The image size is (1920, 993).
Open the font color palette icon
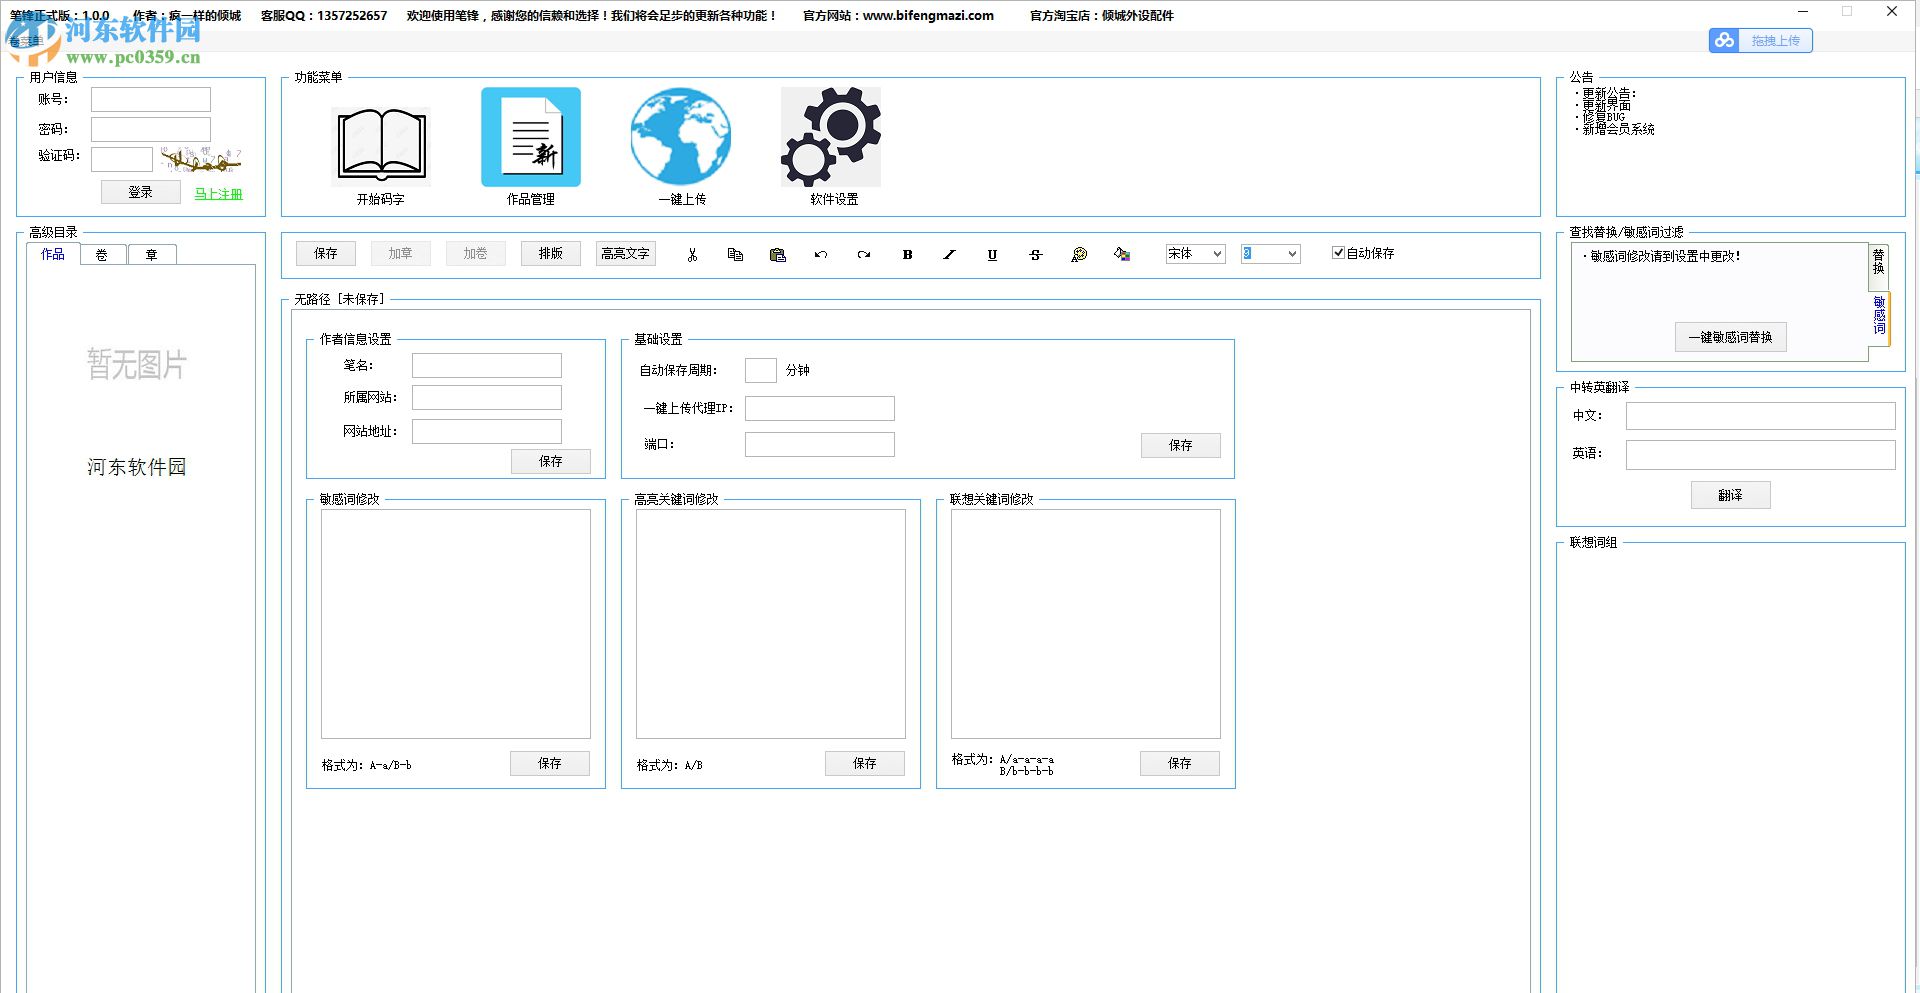point(1079,255)
